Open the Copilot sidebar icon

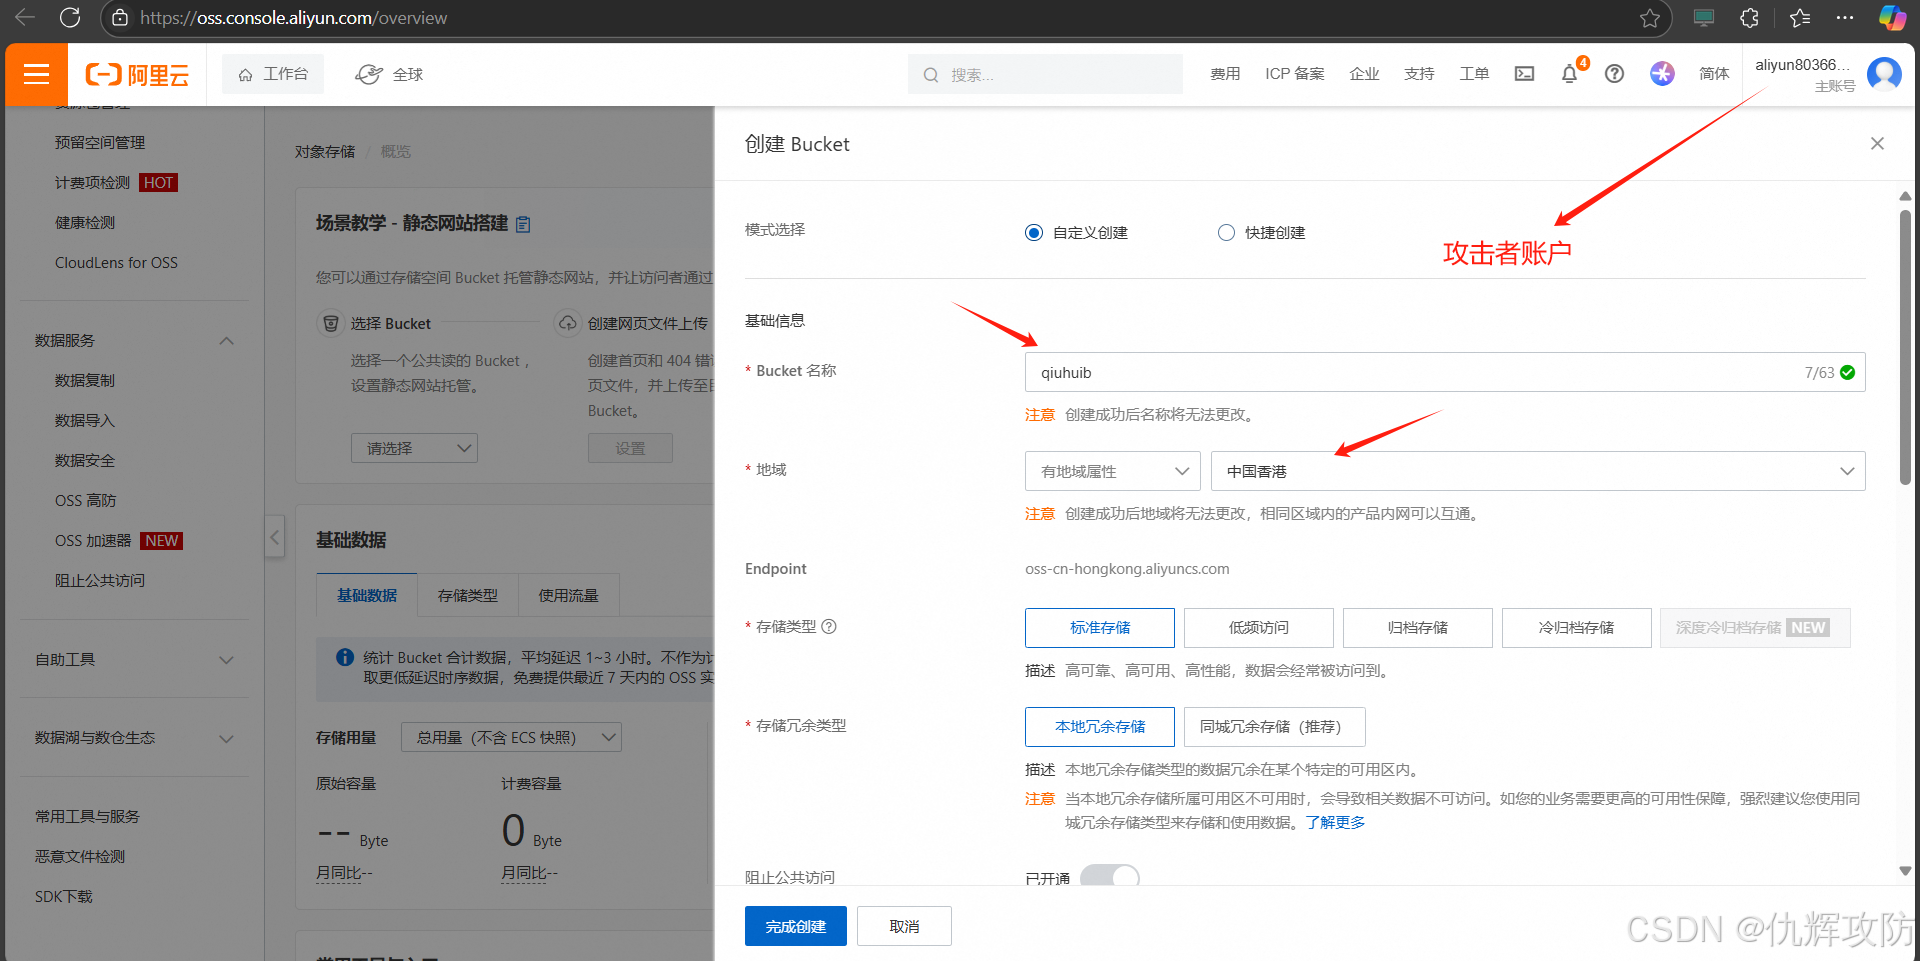(1891, 17)
